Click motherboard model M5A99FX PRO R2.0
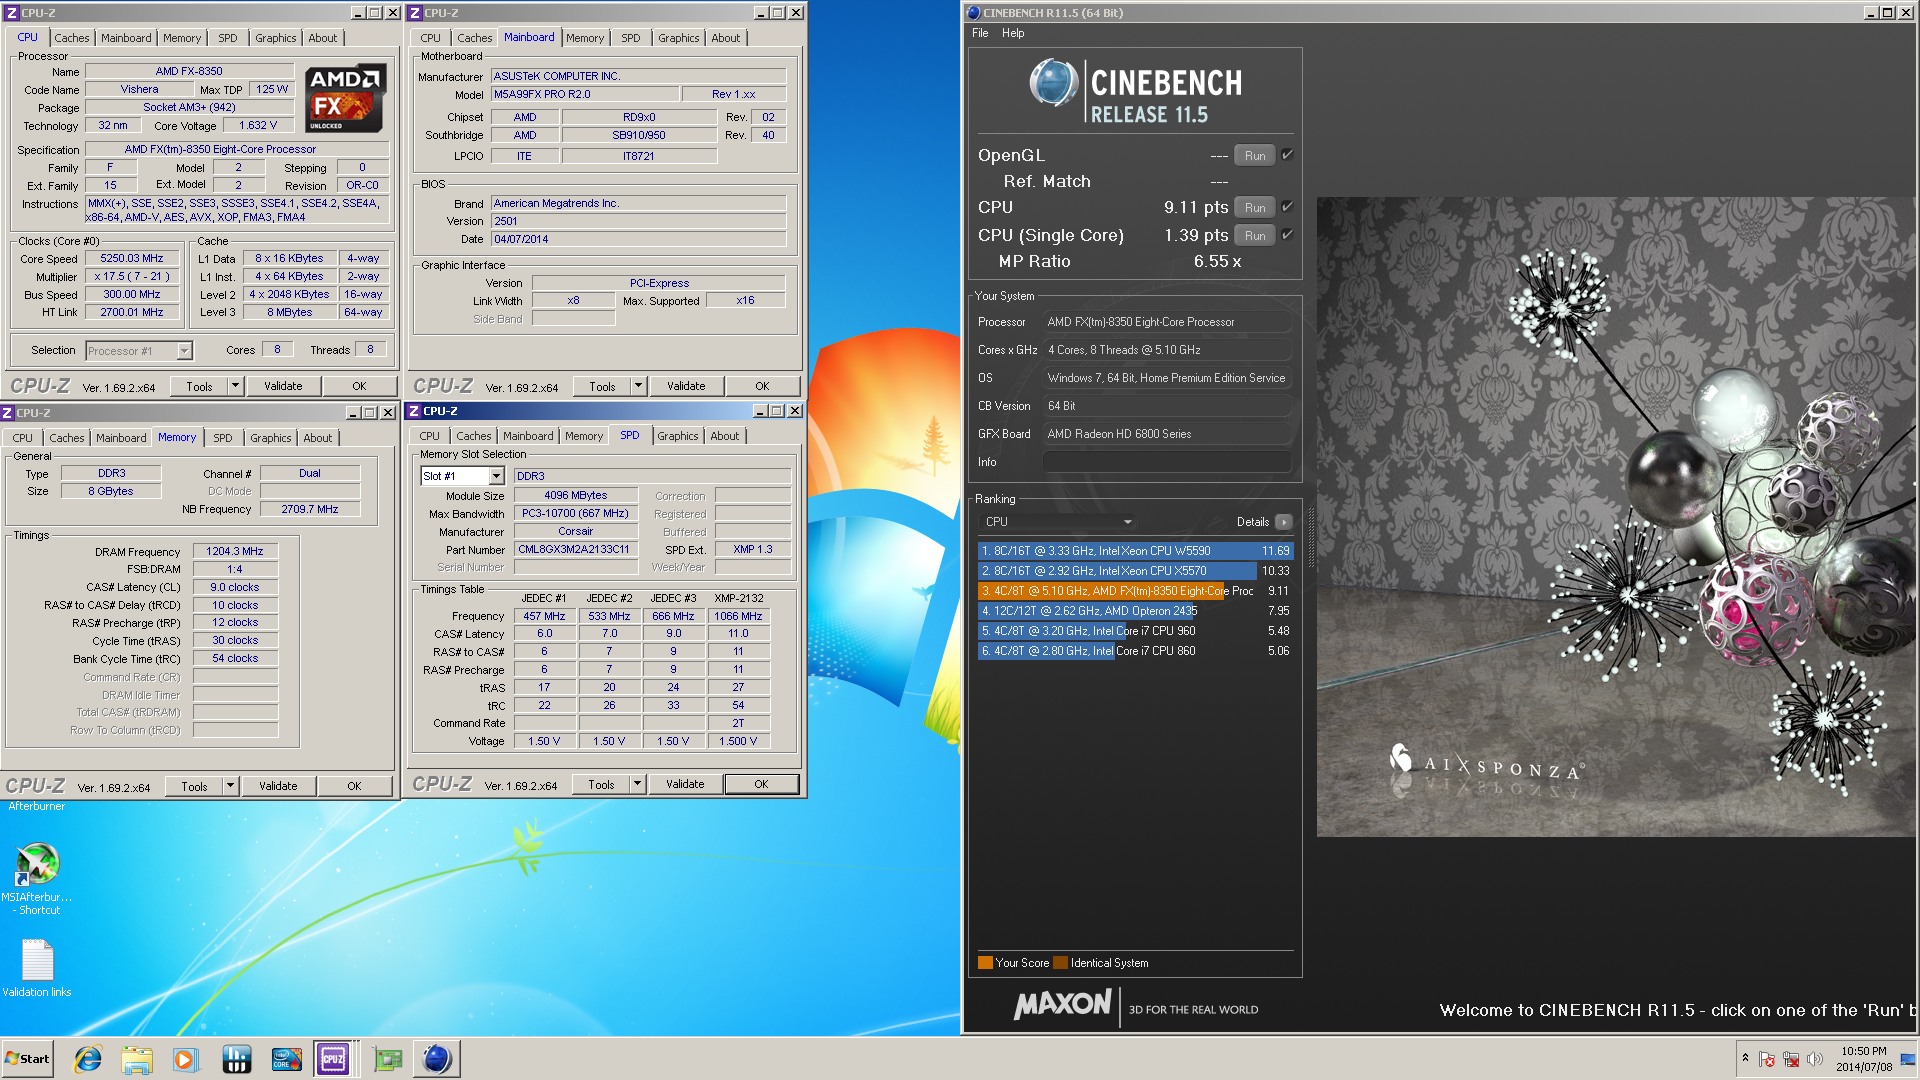Image resolution: width=1920 pixels, height=1080 pixels. point(585,94)
